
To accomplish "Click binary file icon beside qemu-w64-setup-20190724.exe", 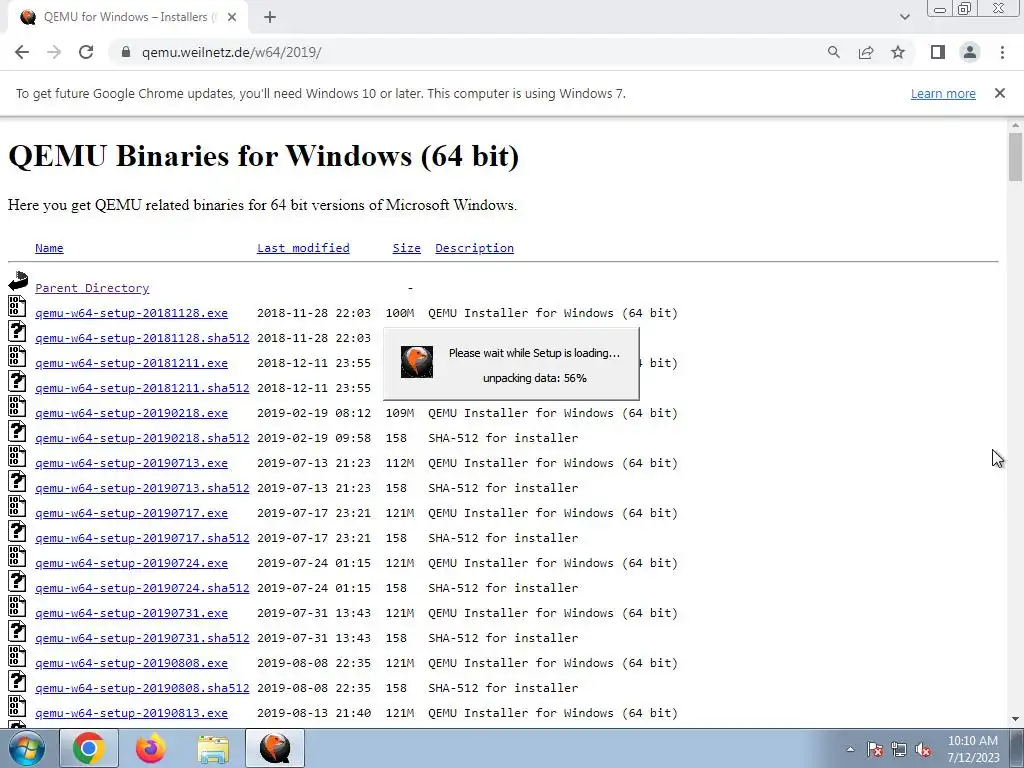I will pyautogui.click(x=17, y=556).
